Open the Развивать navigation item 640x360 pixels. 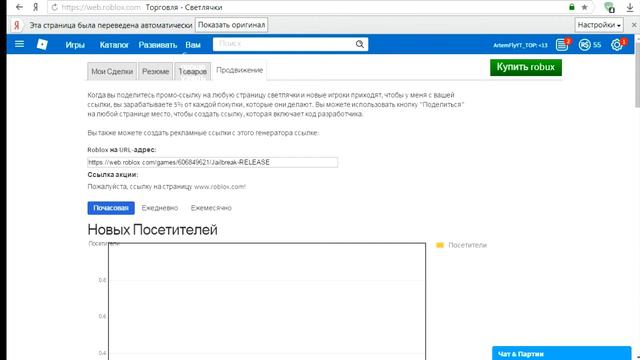(x=158, y=45)
